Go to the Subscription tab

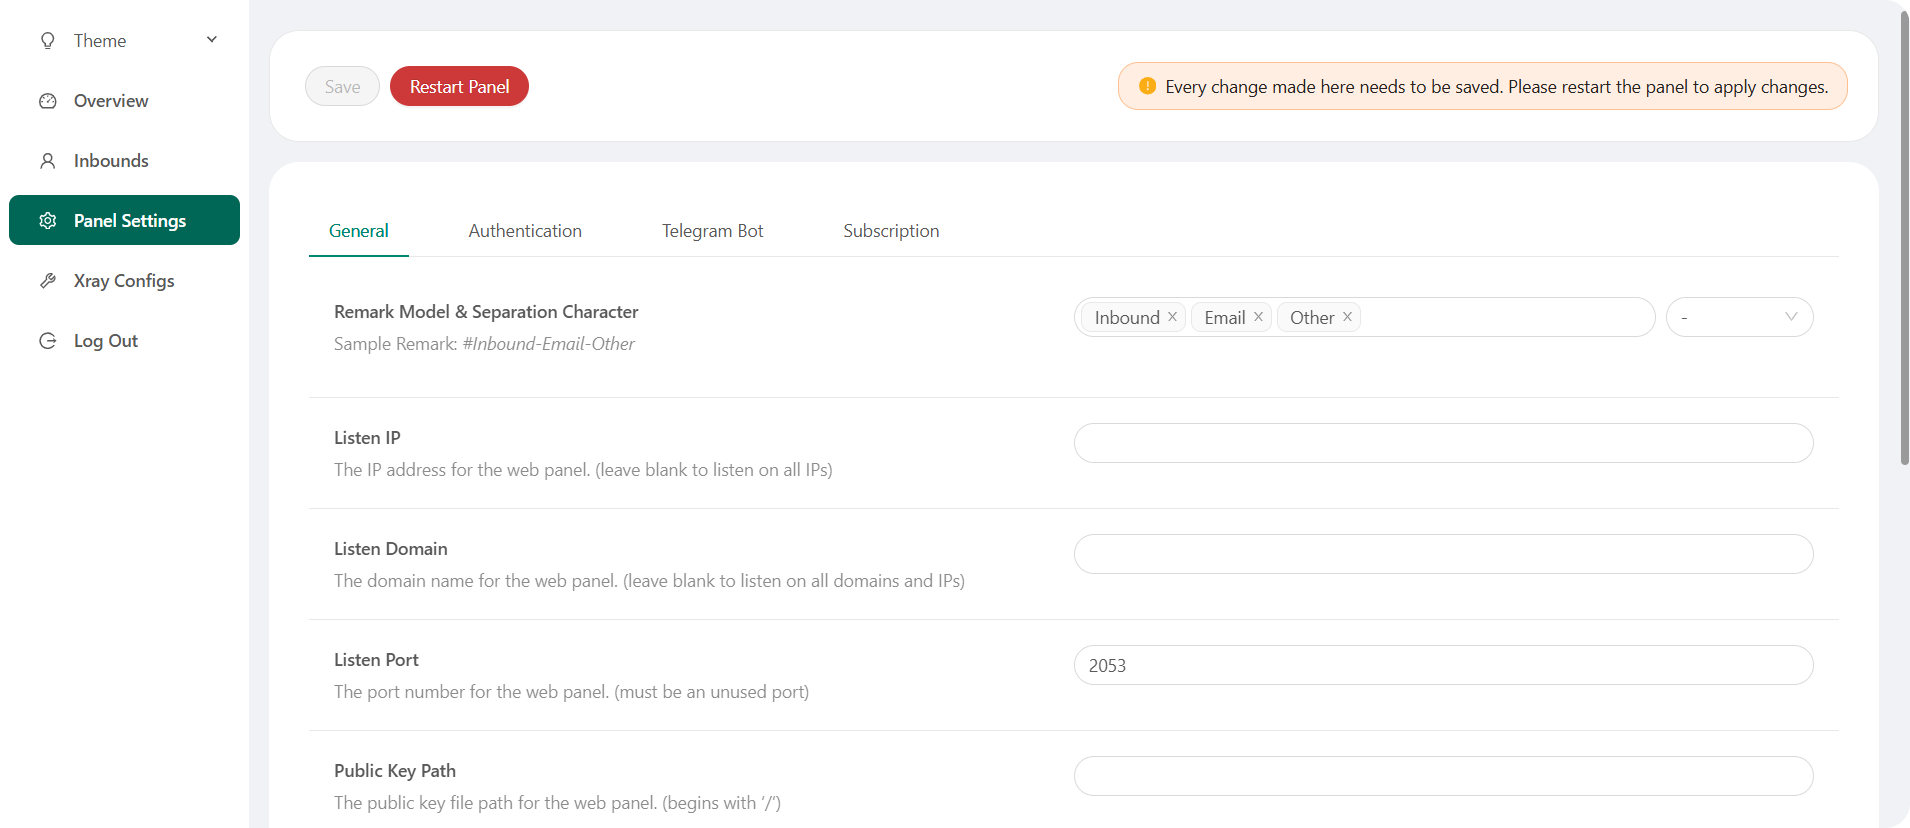pos(891,231)
